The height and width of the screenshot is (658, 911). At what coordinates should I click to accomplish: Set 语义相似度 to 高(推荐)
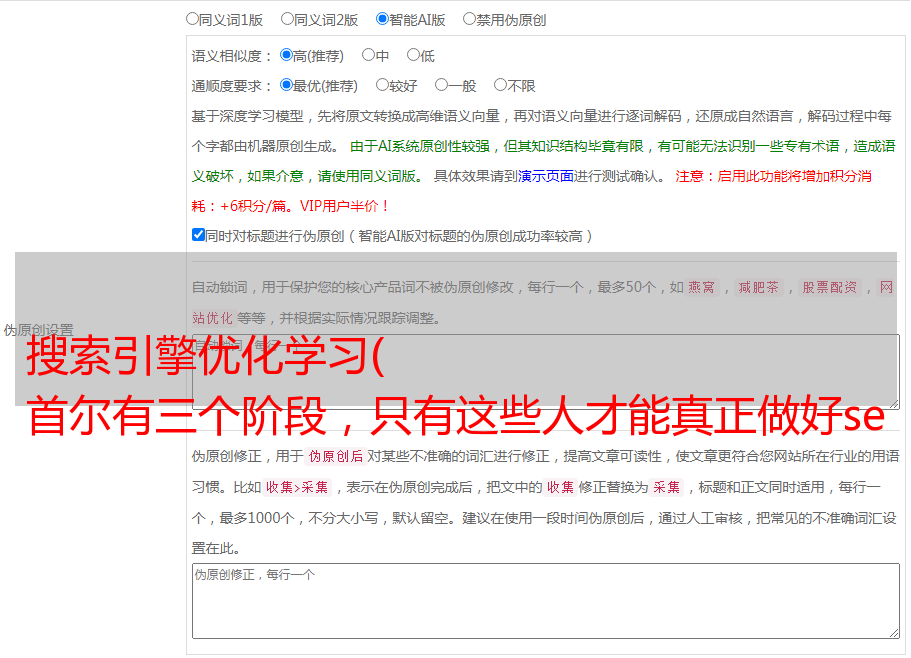tap(286, 55)
